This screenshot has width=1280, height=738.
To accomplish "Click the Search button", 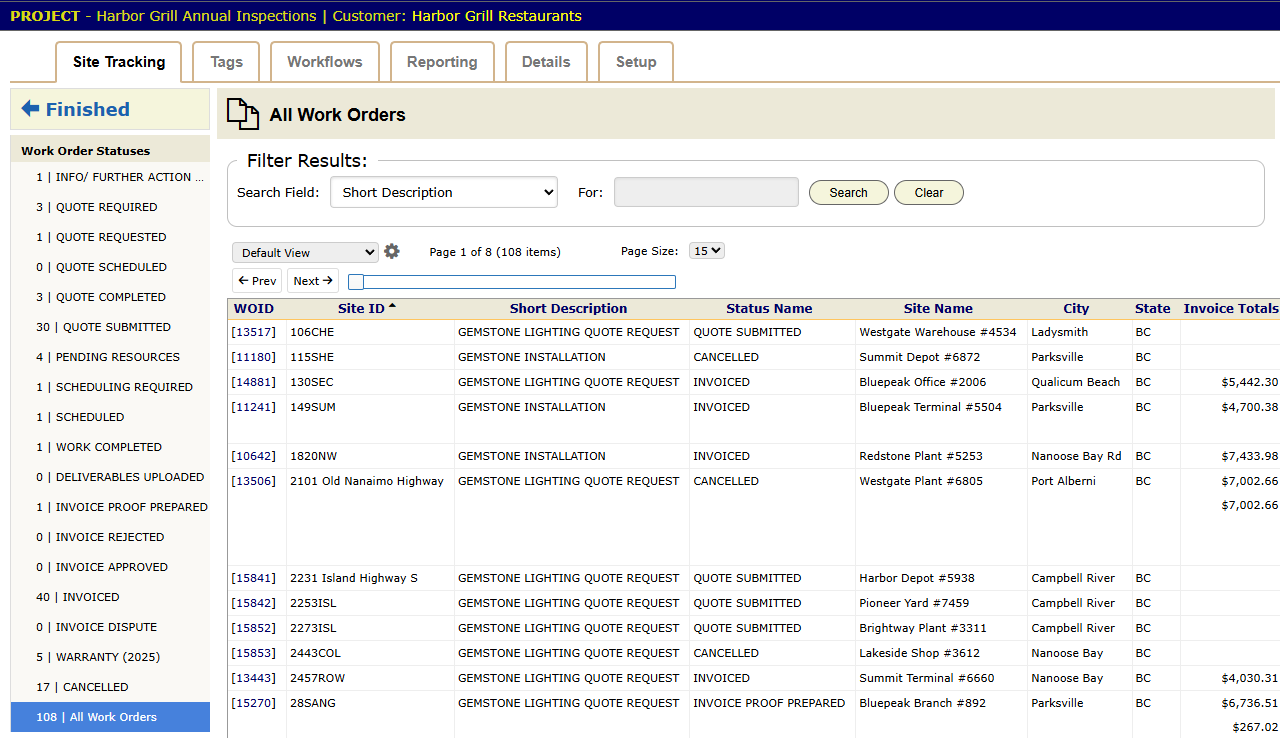I will click(849, 193).
